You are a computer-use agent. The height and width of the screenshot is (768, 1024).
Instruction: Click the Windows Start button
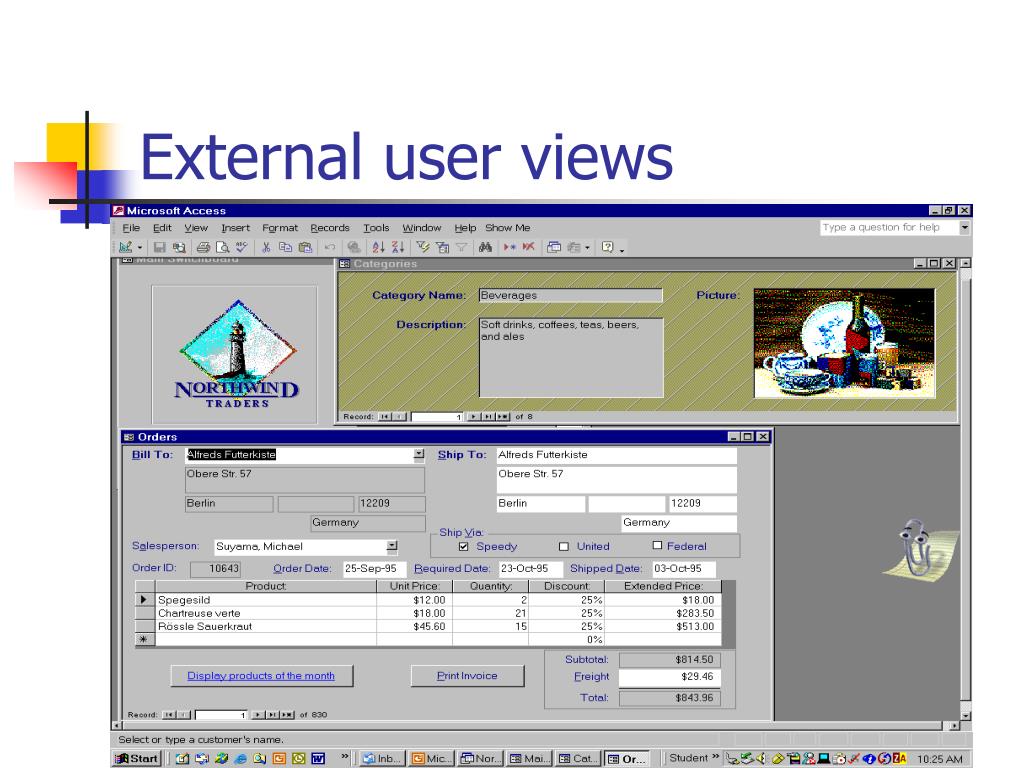tap(136, 758)
